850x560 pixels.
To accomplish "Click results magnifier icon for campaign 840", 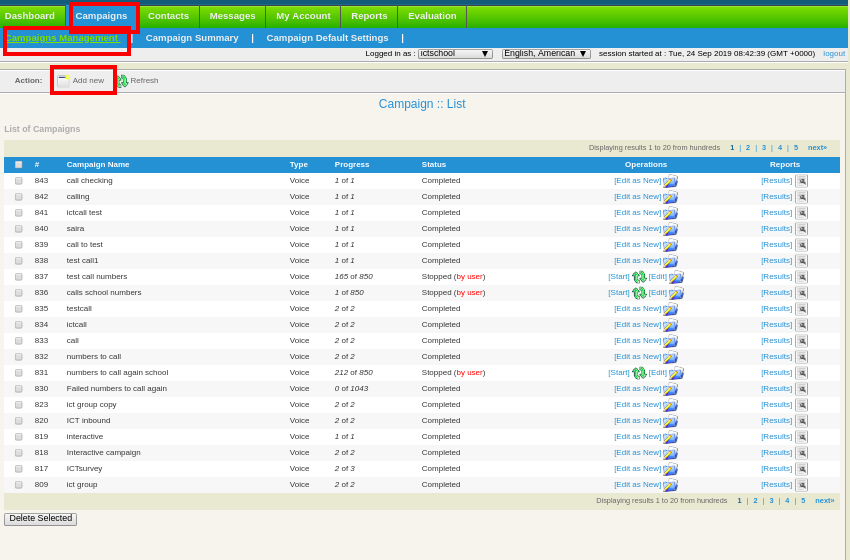I will [801, 229].
